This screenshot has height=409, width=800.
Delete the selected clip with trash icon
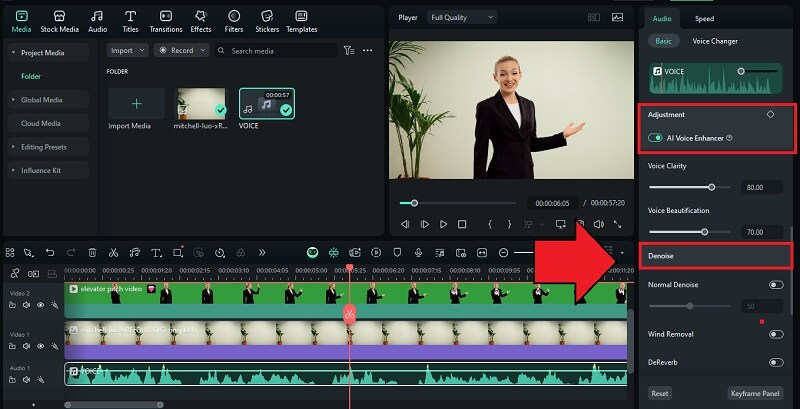tap(92, 252)
